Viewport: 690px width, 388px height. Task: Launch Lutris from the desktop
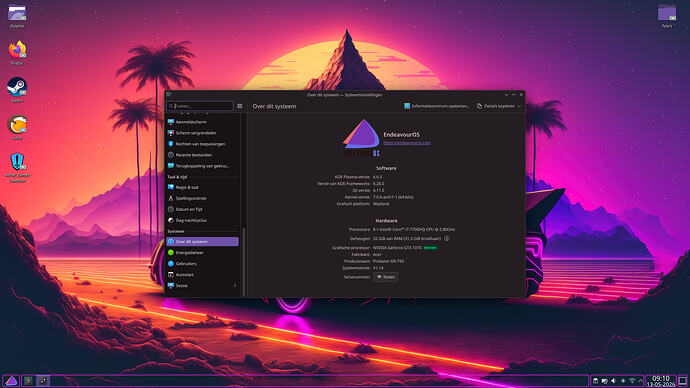(17, 128)
